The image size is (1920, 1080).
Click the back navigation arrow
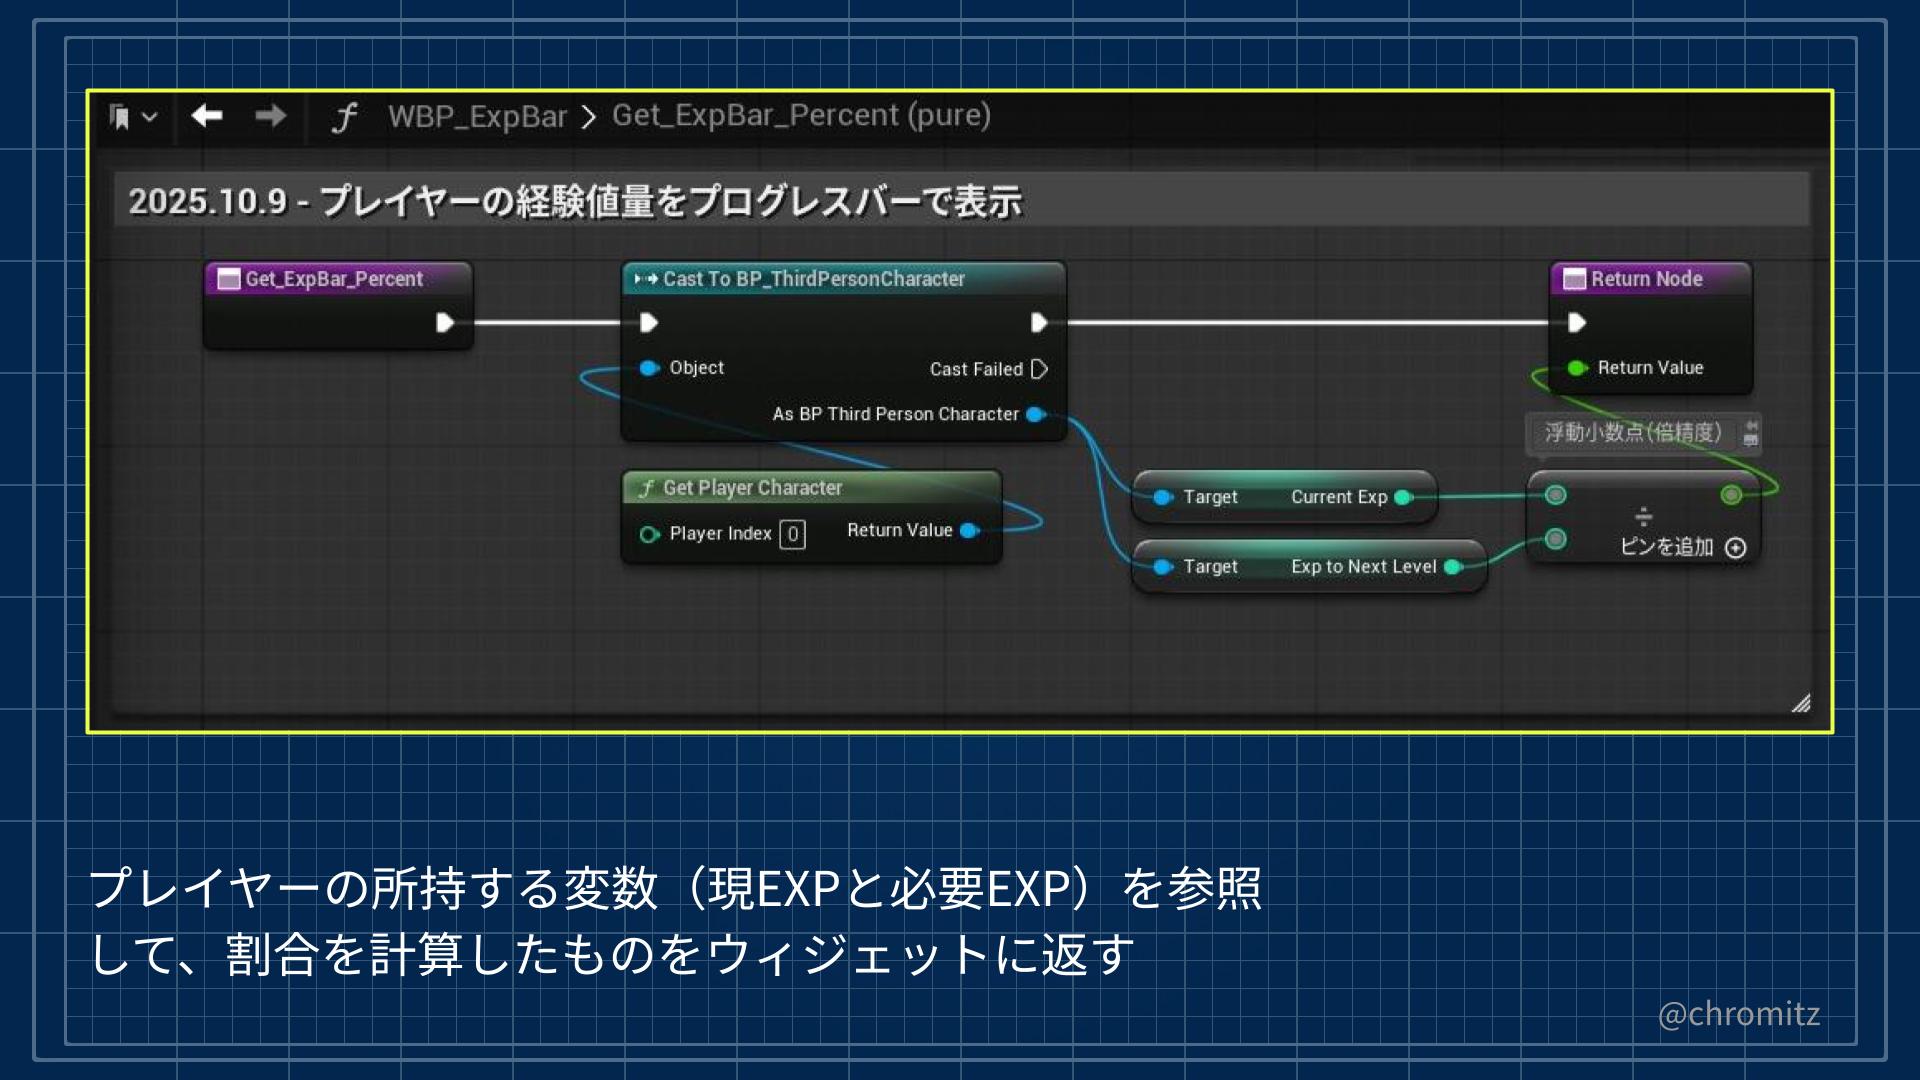coord(207,116)
